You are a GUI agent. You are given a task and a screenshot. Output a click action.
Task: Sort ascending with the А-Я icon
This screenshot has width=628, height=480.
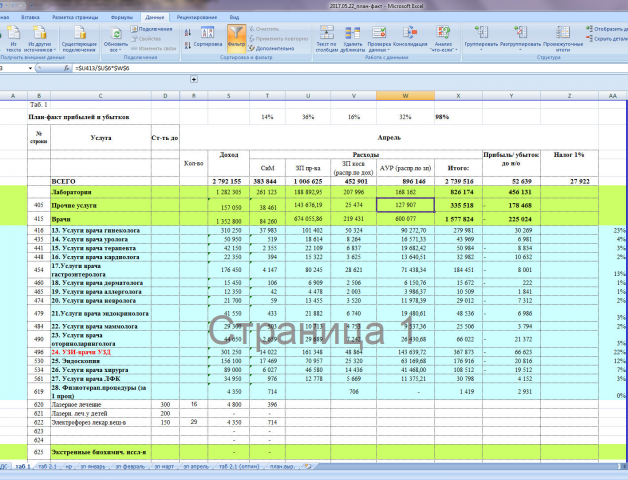click(187, 33)
